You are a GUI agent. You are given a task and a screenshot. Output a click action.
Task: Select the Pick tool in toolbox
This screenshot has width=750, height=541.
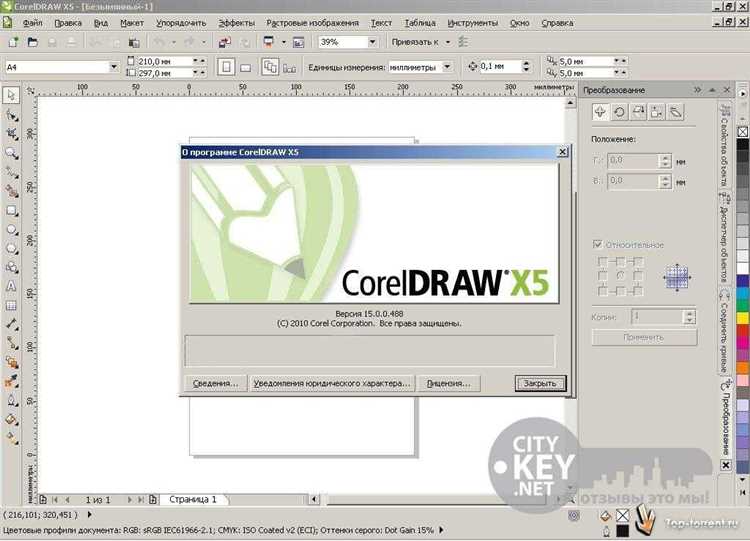11,95
